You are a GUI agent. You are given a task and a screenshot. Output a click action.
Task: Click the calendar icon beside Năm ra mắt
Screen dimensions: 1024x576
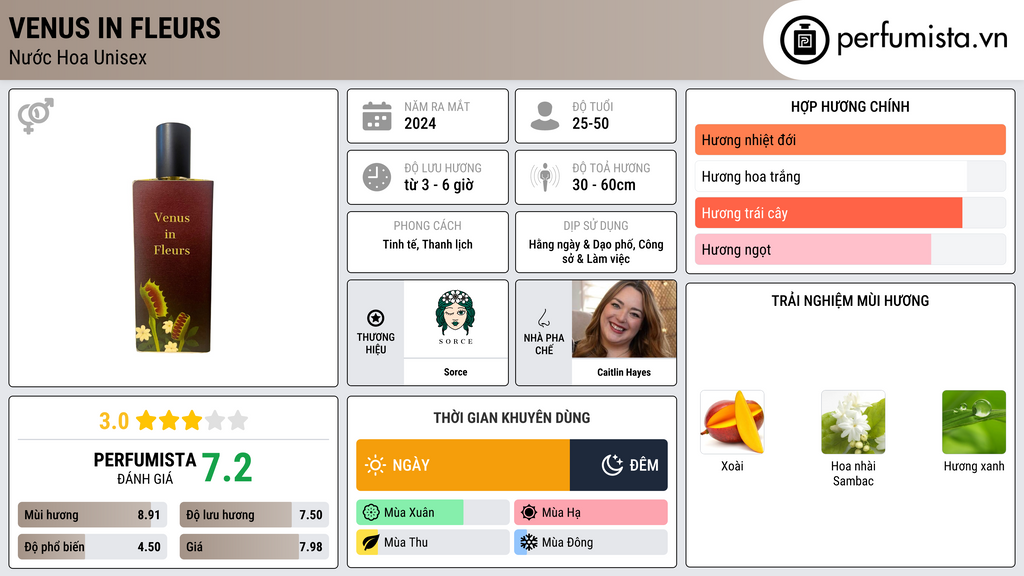coord(377,116)
